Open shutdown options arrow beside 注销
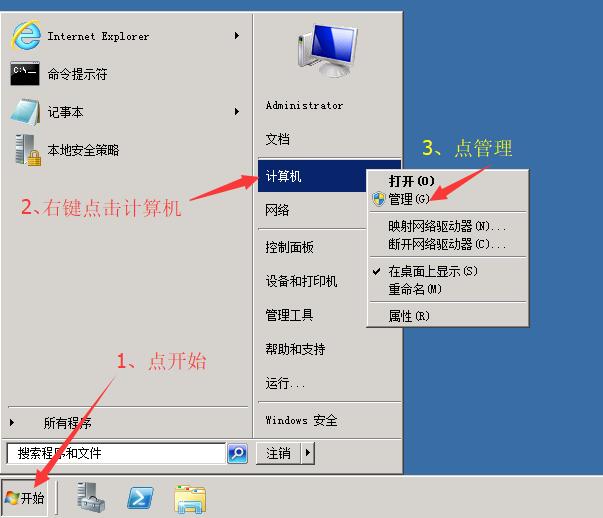 (x=307, y=454)
